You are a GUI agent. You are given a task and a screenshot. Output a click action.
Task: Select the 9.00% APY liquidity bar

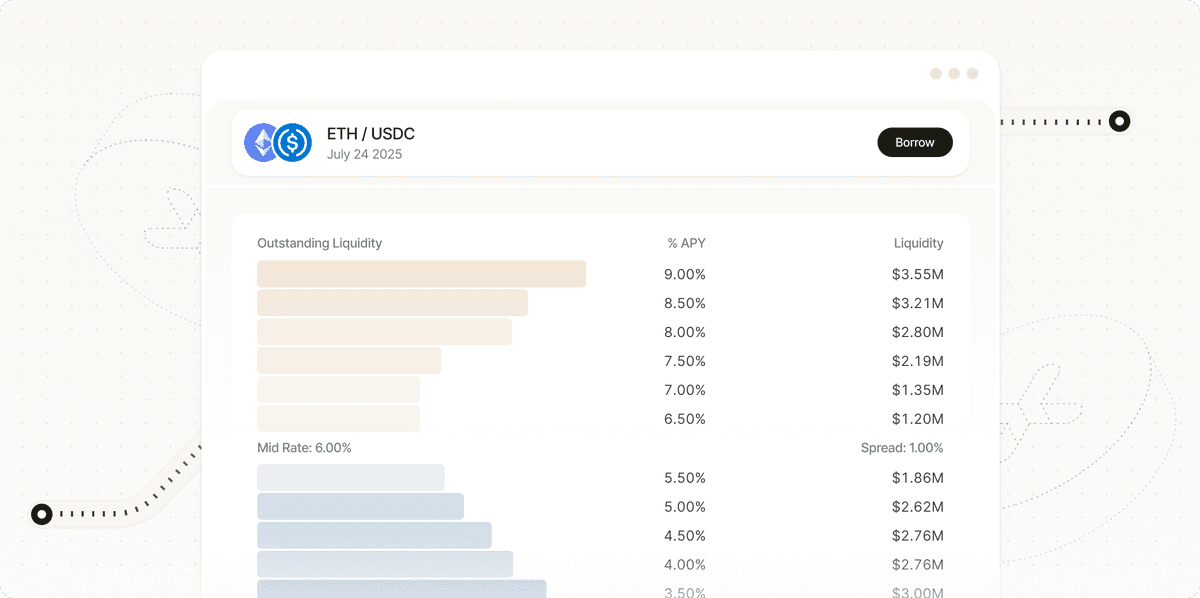click(421, 274)
